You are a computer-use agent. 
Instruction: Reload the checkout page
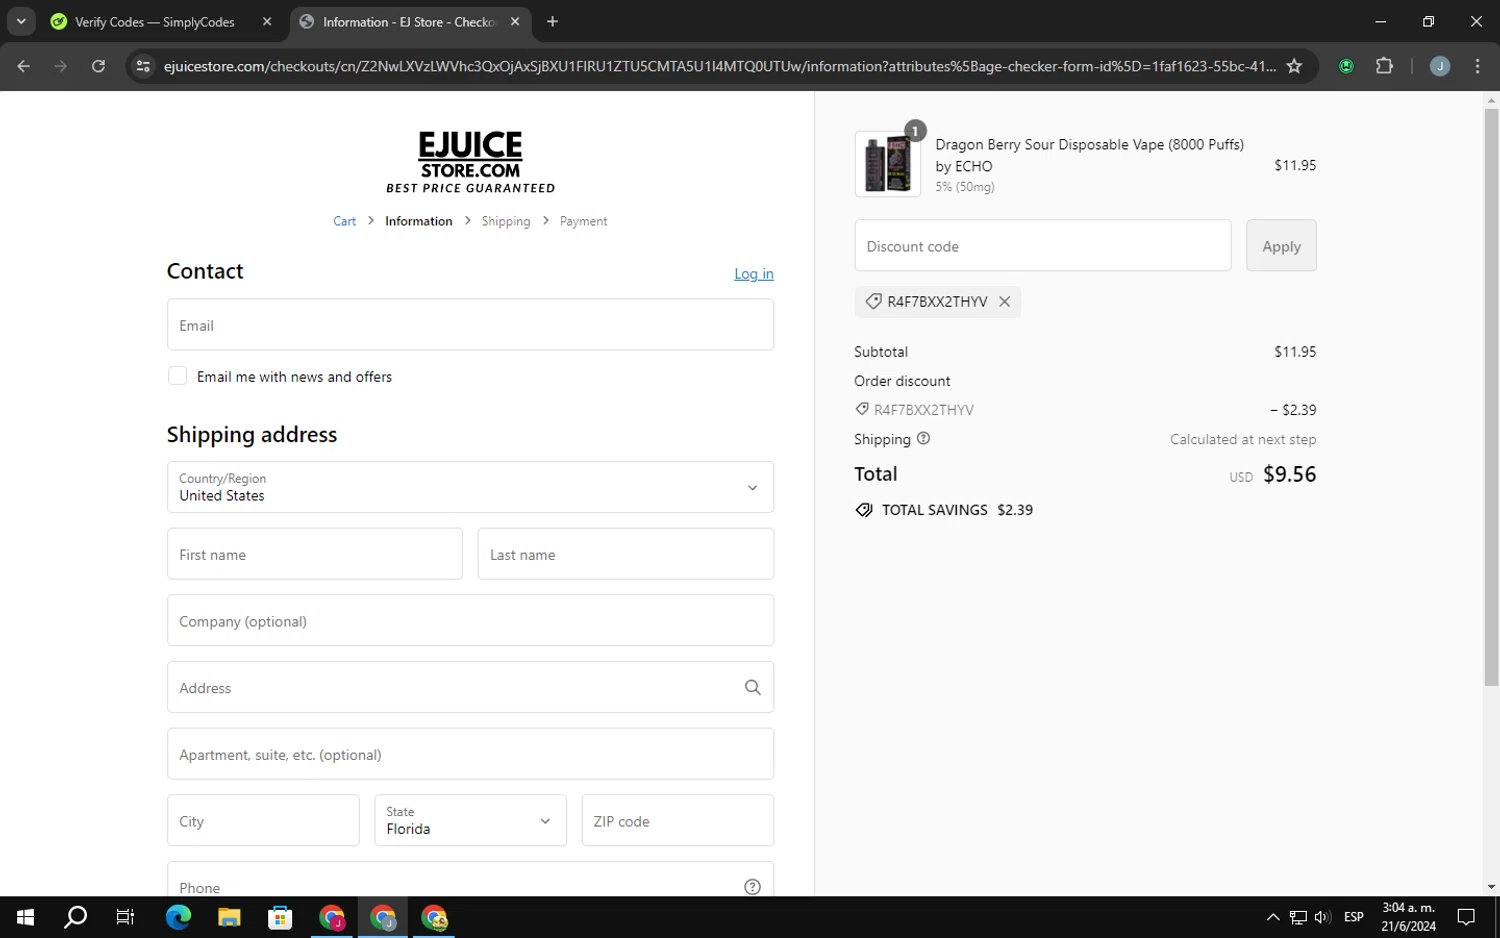tap(98, 66)
